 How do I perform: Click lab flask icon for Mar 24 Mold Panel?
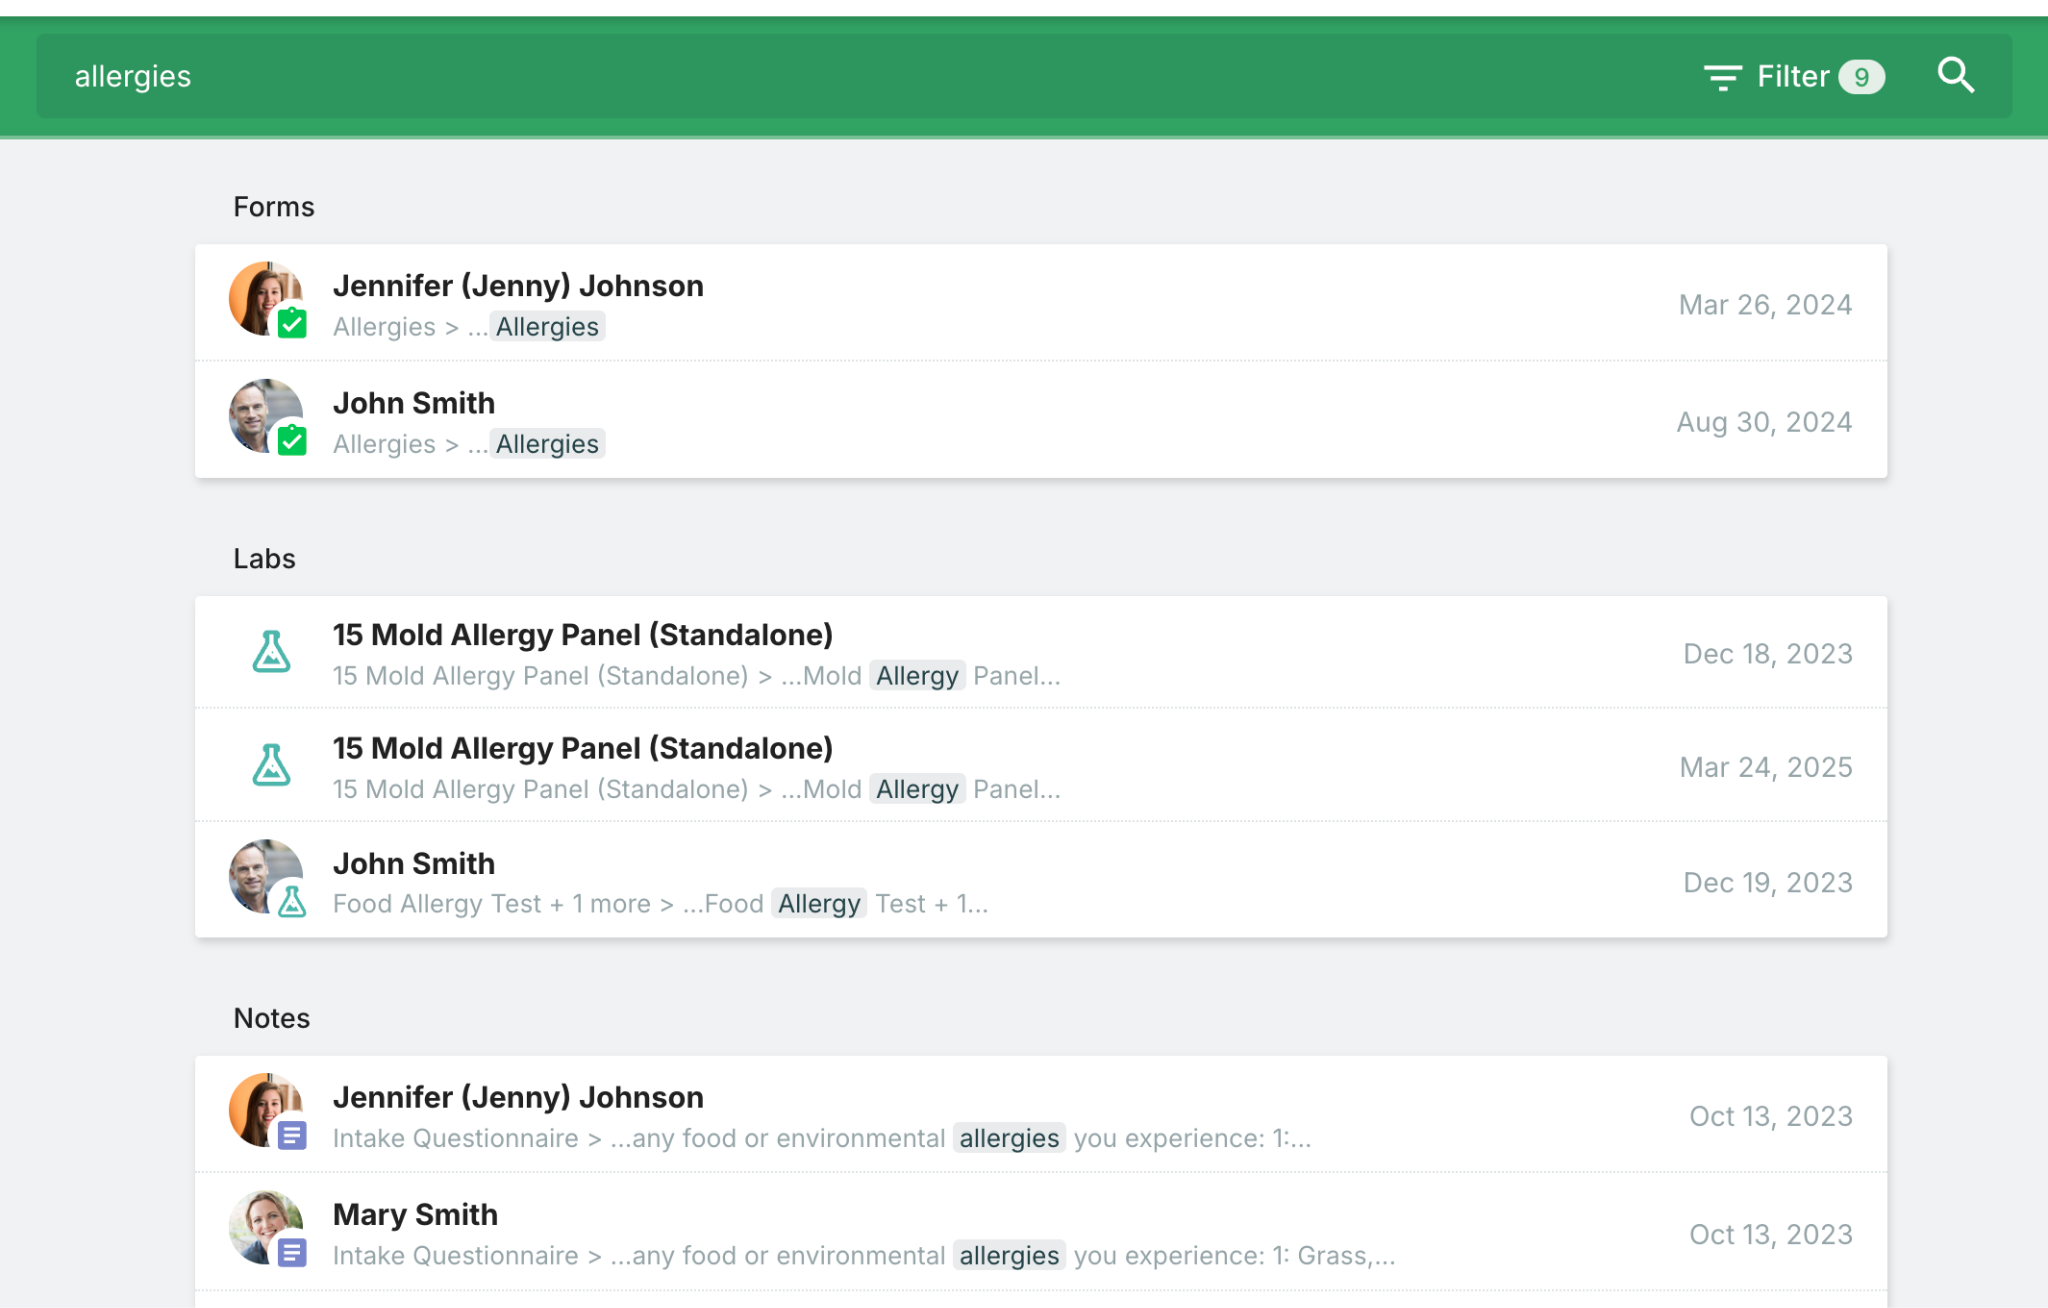[x=271, y=766]
